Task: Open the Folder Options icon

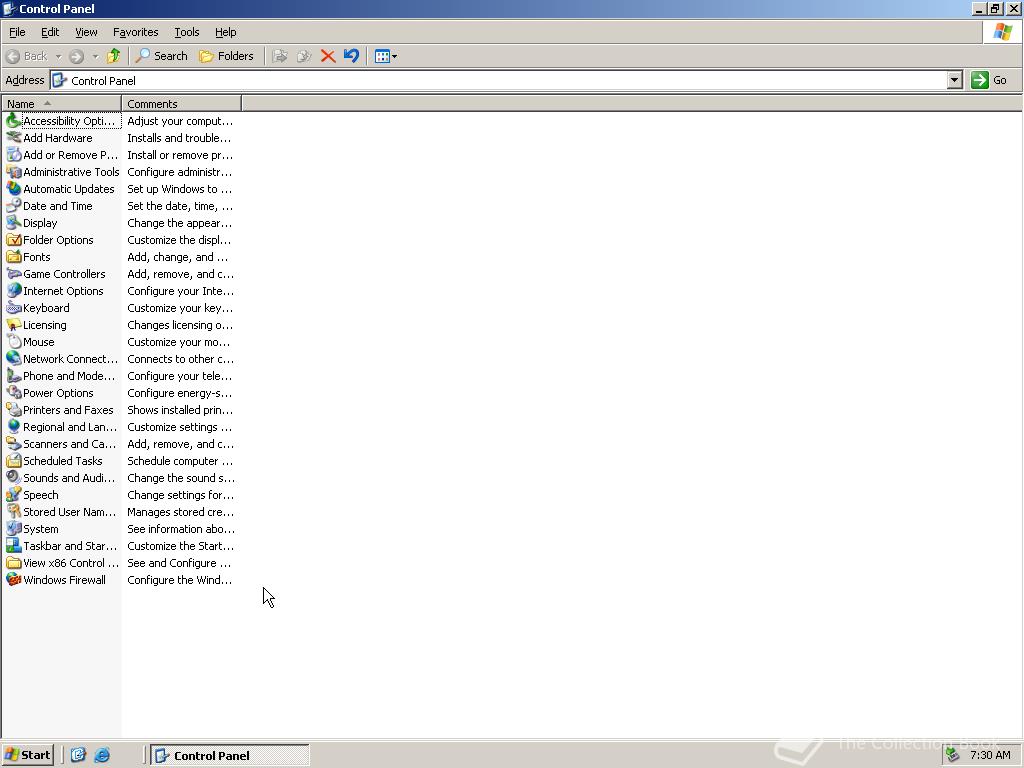Action: click(x=14, y=240)
